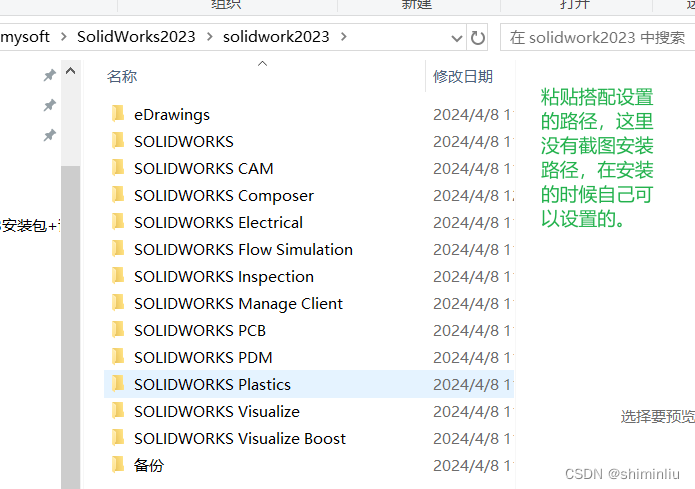
Task: Click the modified date of 备份 folder
Action: pos(472,466)
